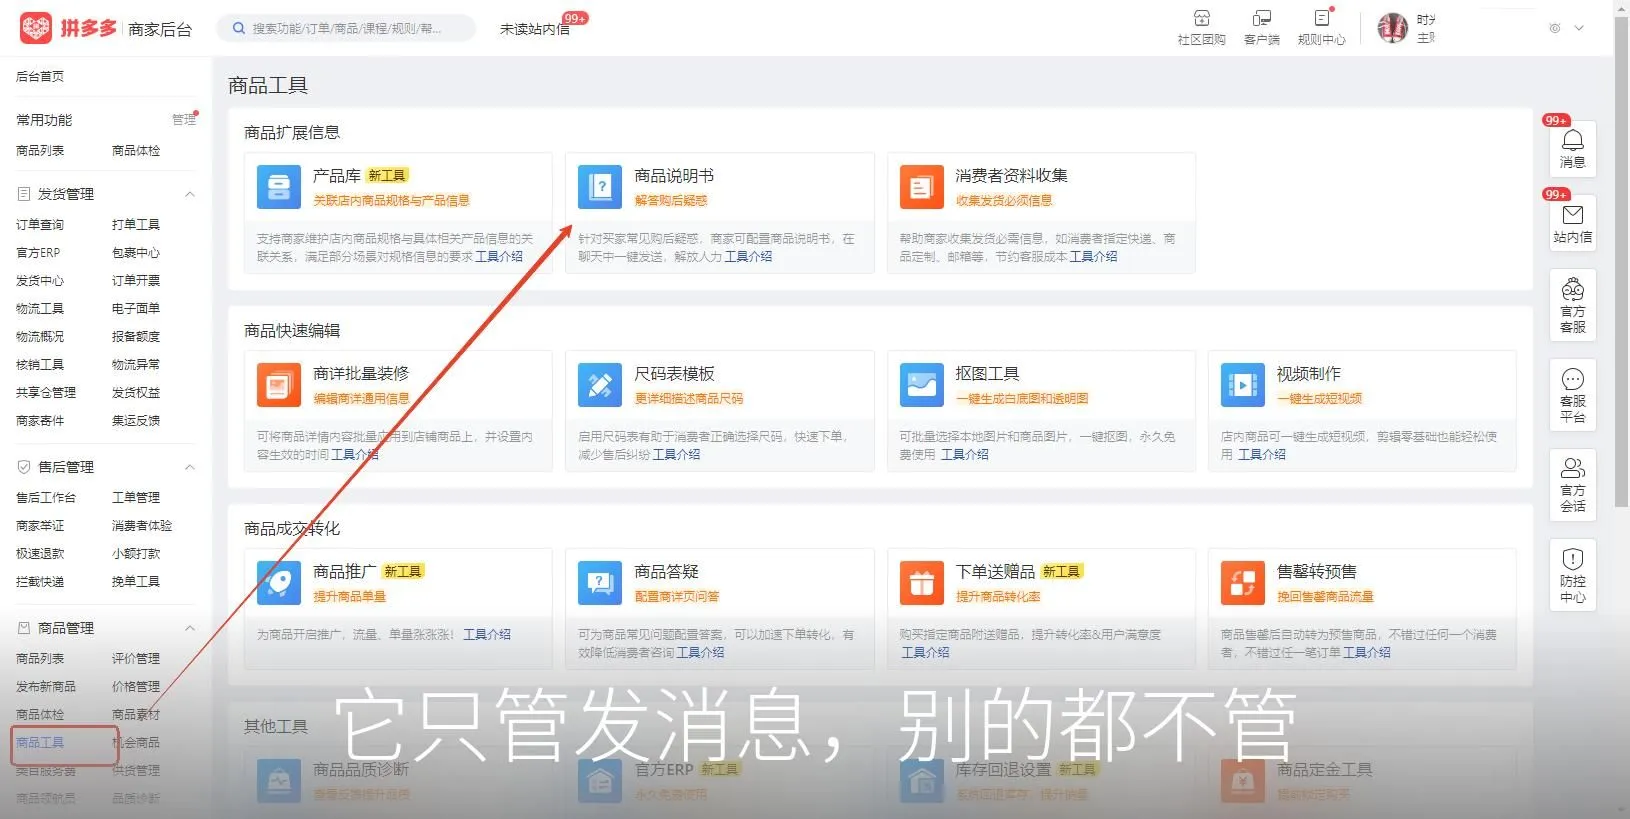
Task: Open the 下单送赠品 gift icon
Action: point(921,583)
